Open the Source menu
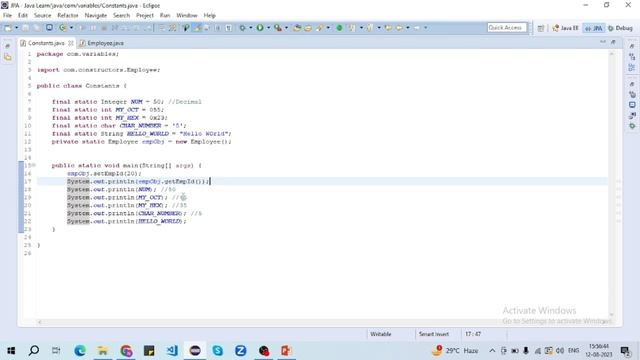Screen dimensions: 640x360 (42, 16)
